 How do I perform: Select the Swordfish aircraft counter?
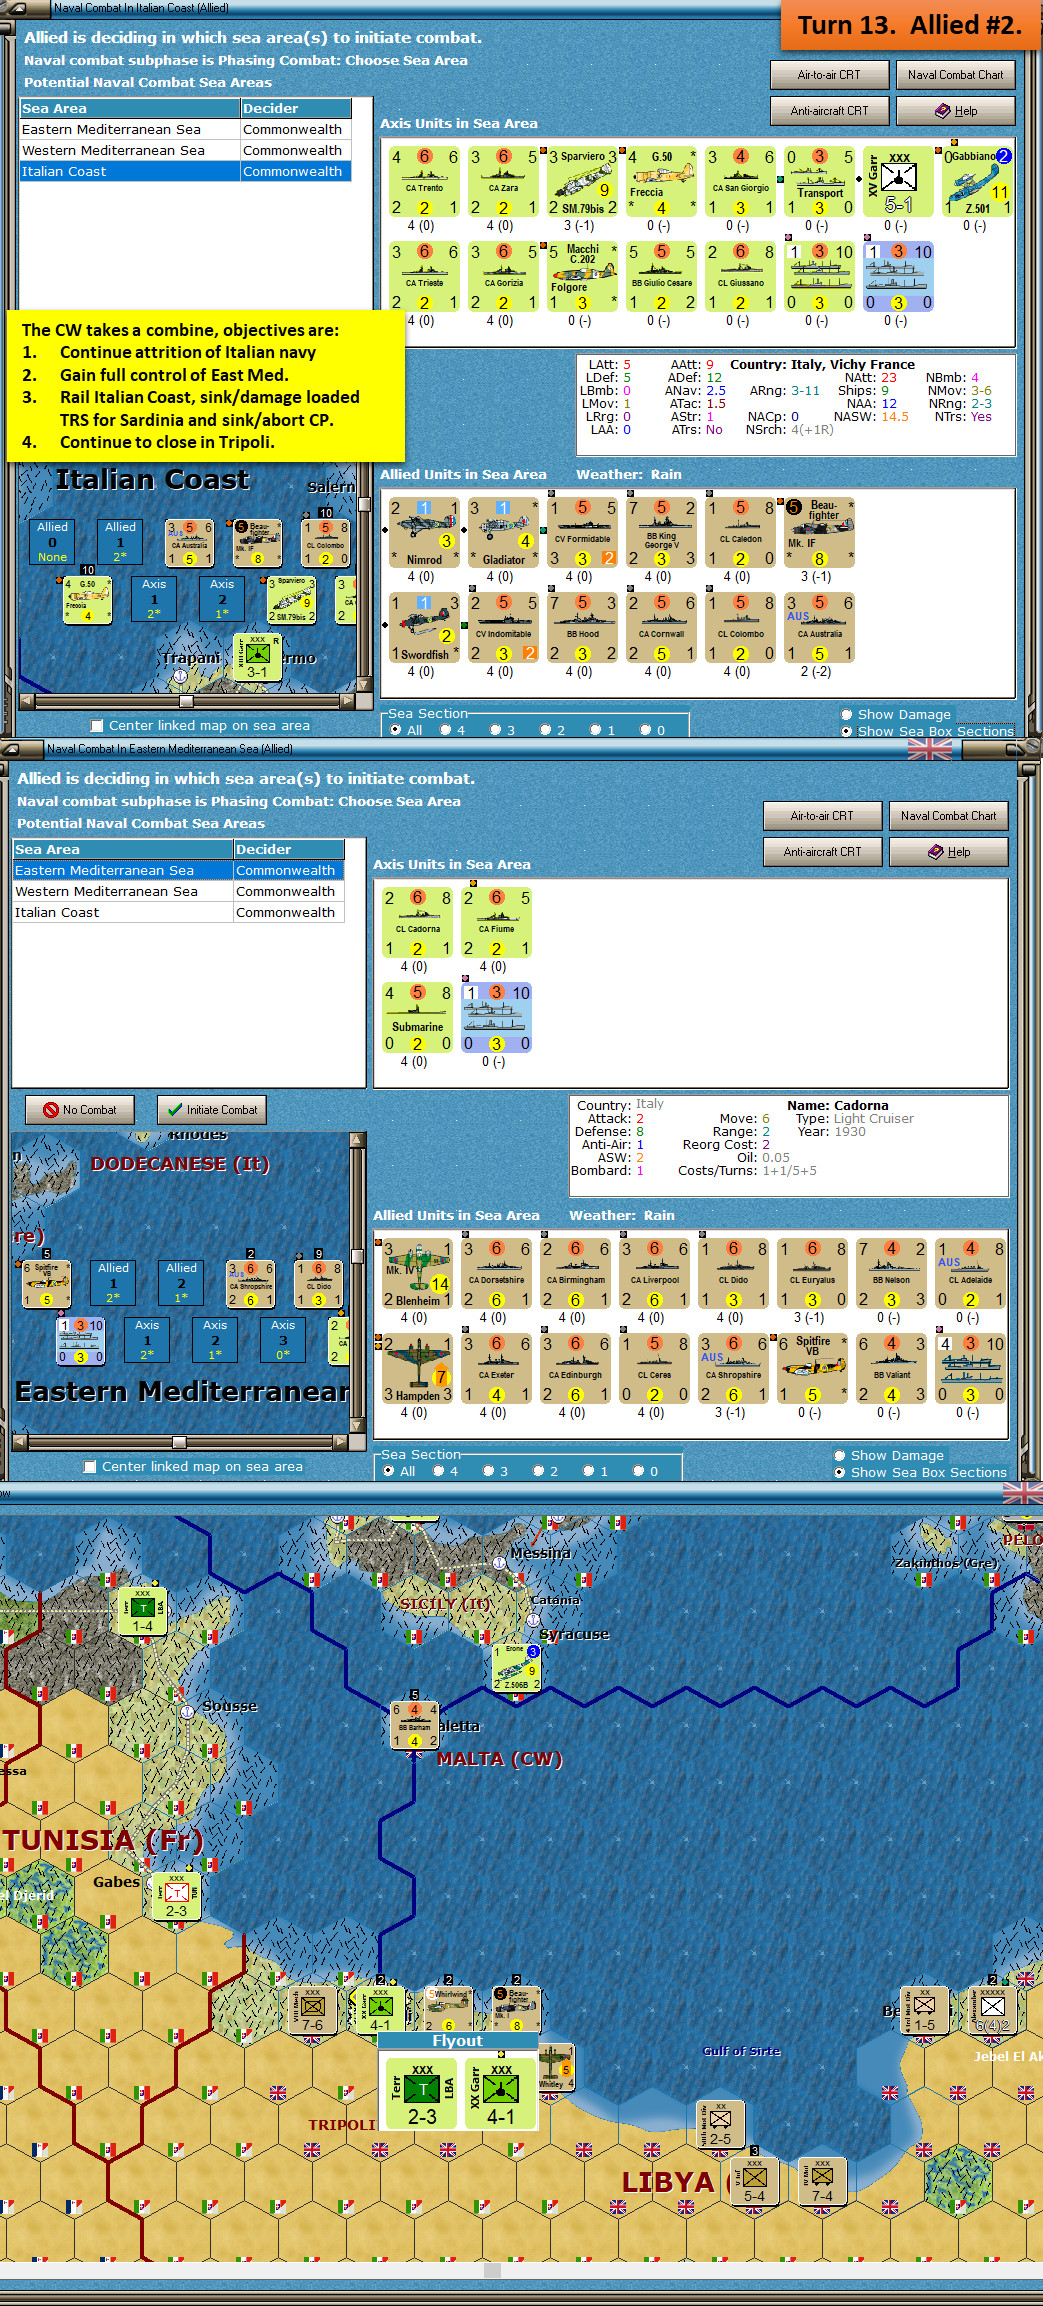coord(424,628)
